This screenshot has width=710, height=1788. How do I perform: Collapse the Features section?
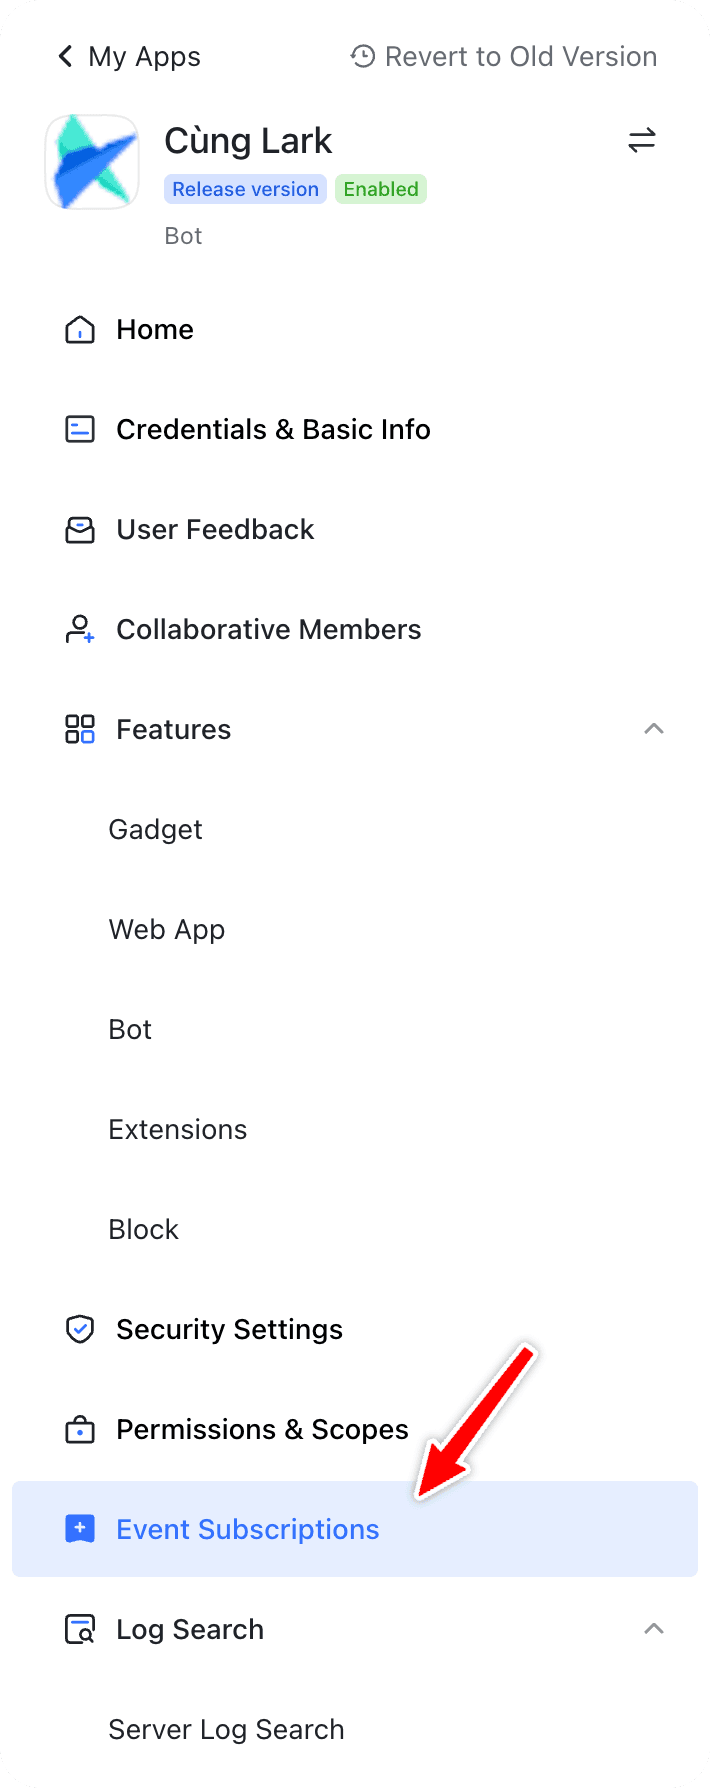(x=653, y=729)
